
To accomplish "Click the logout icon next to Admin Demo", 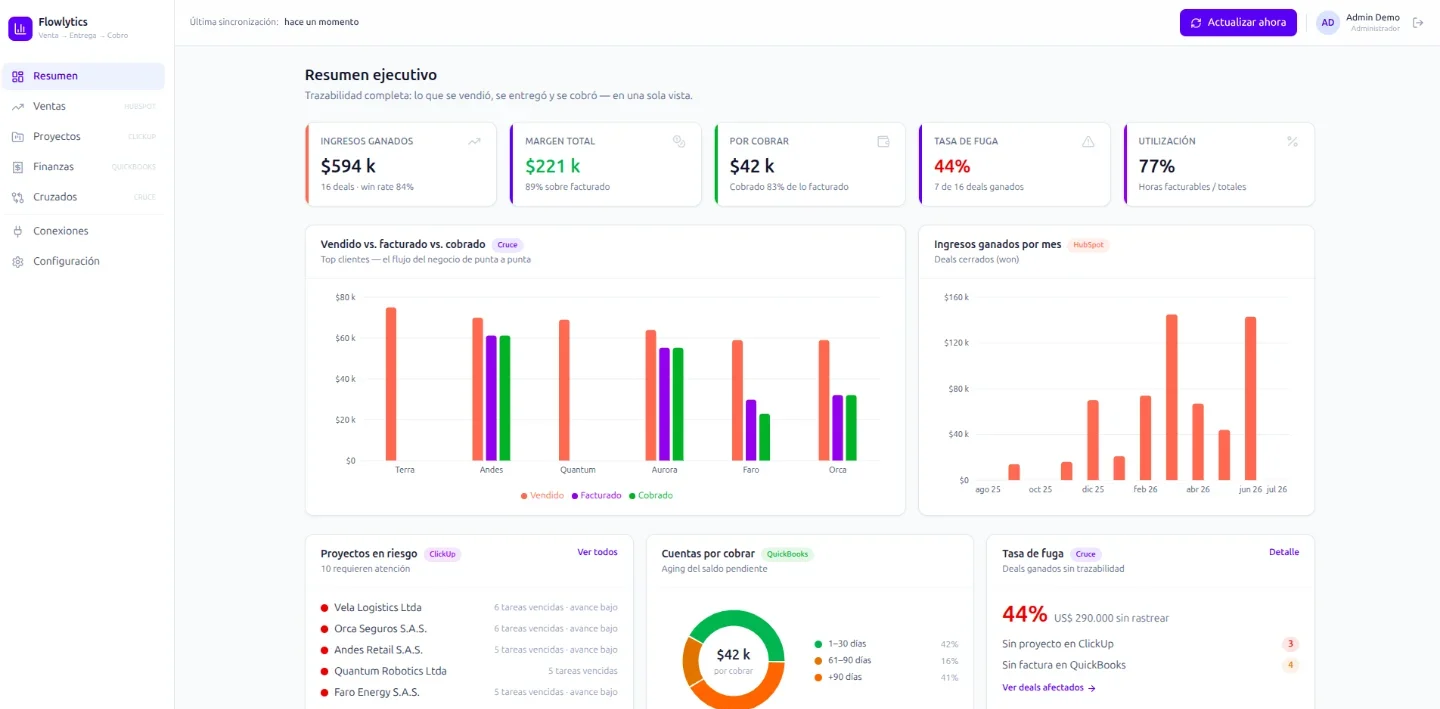I will pos(1417,22).
